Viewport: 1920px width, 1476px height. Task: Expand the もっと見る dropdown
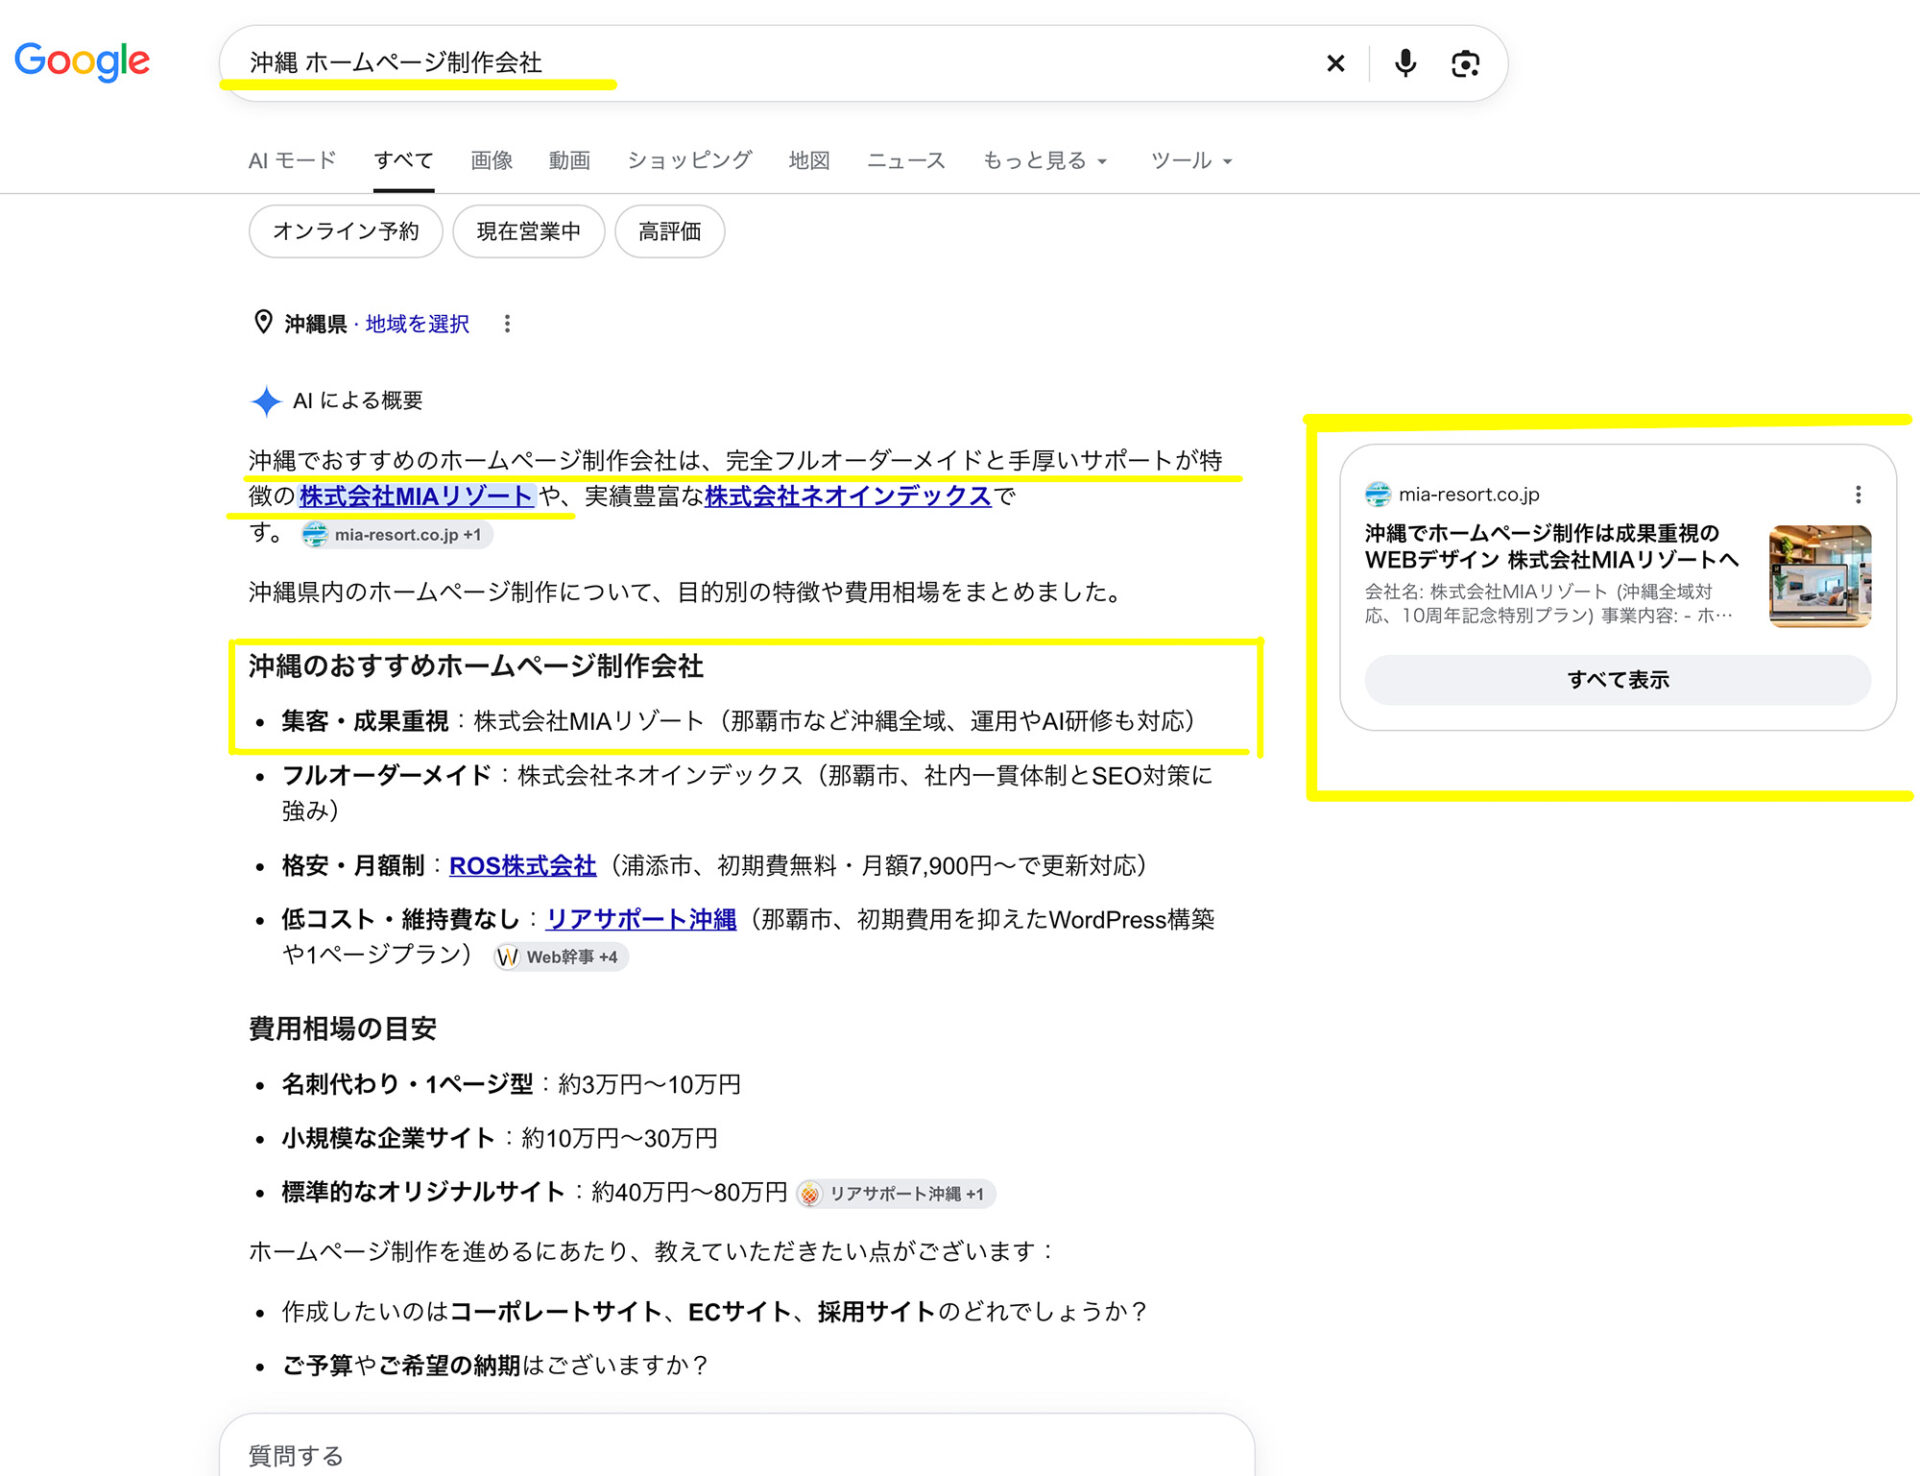click(1045, 160)
